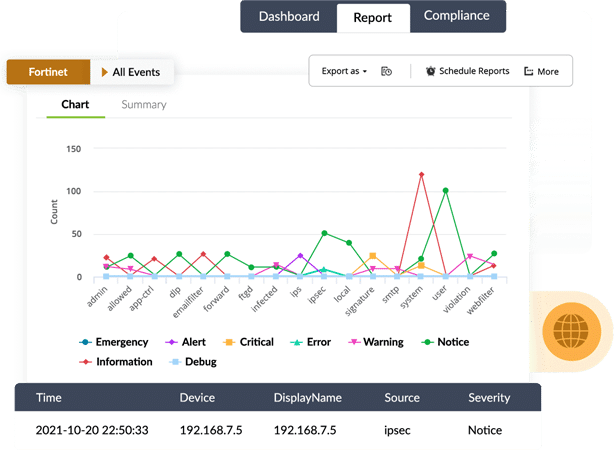Click the Fortinet vendor button

point(48,72)
